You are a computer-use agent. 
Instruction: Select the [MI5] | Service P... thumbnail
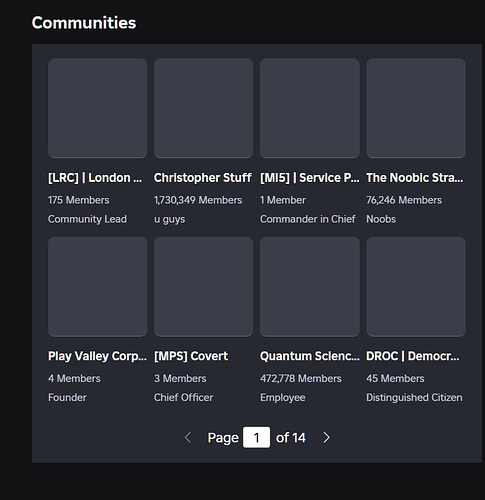310,108
